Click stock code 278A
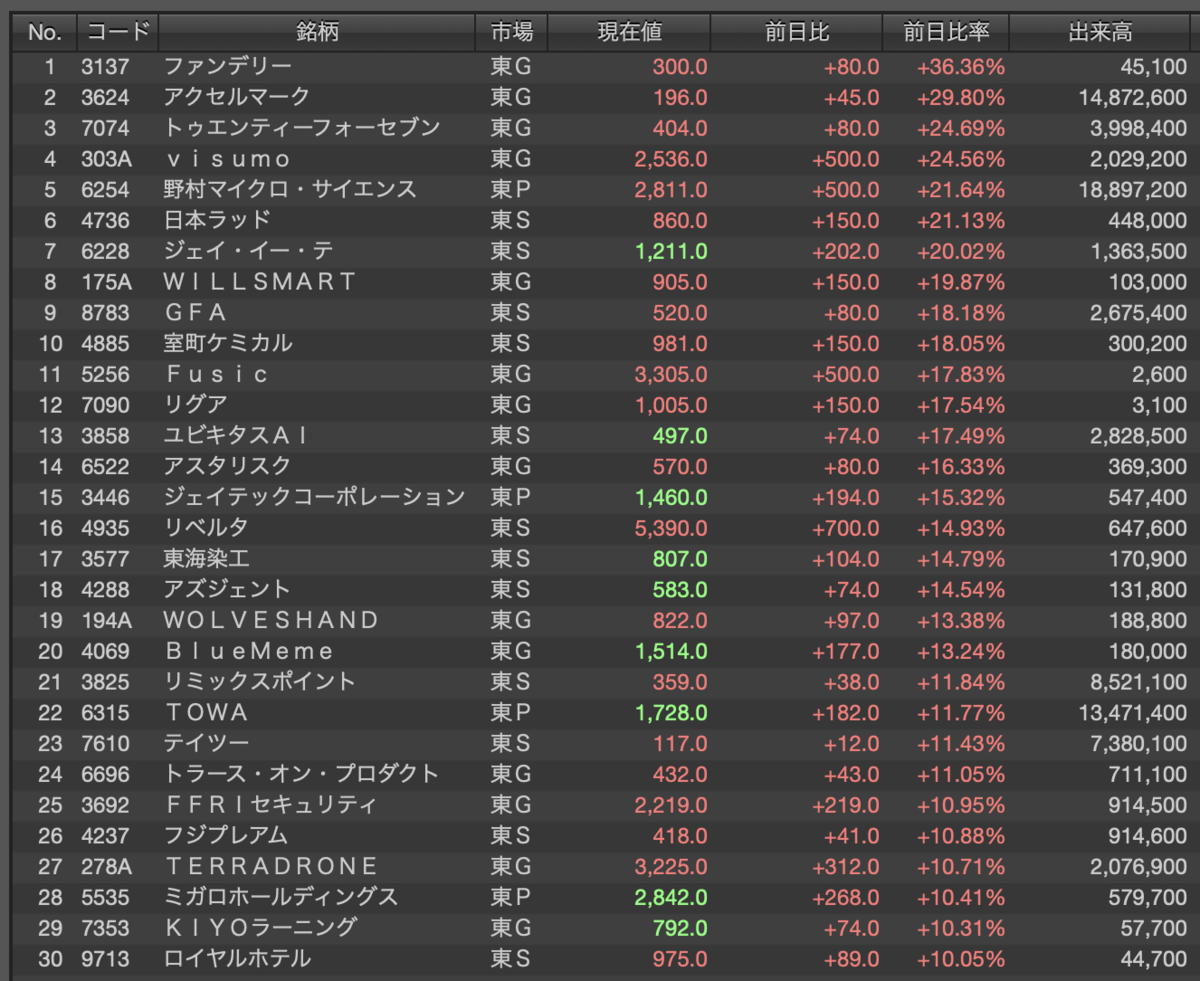Screen dimensions: 1200x981 [106, 867]
